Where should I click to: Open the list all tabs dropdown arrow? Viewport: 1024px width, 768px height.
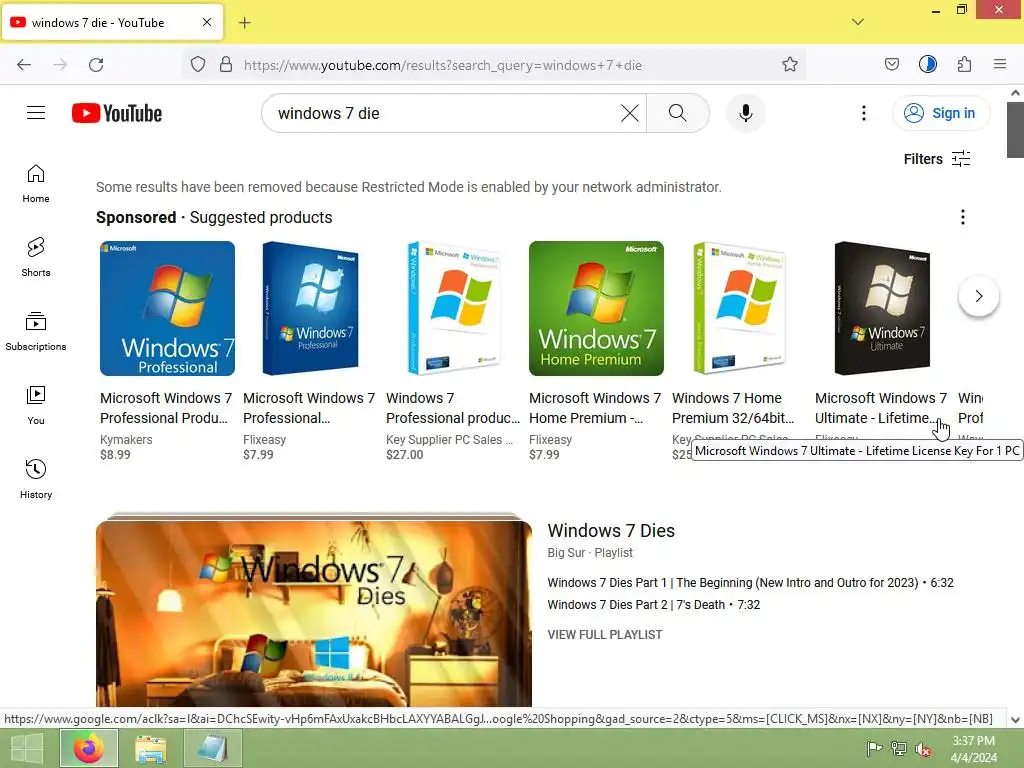857,22
